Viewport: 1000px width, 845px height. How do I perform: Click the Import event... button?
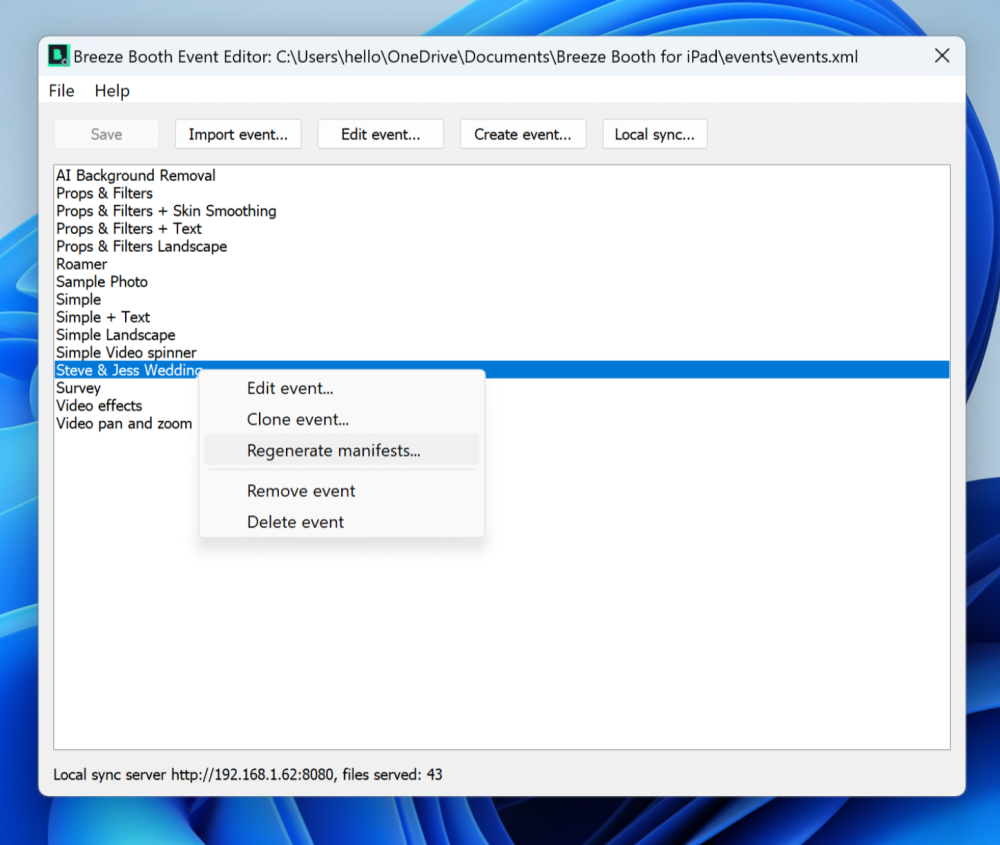[238, 134]
